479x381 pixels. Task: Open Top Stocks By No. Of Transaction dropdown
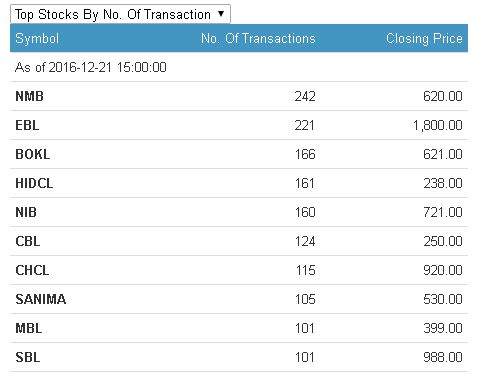[120, 14]
